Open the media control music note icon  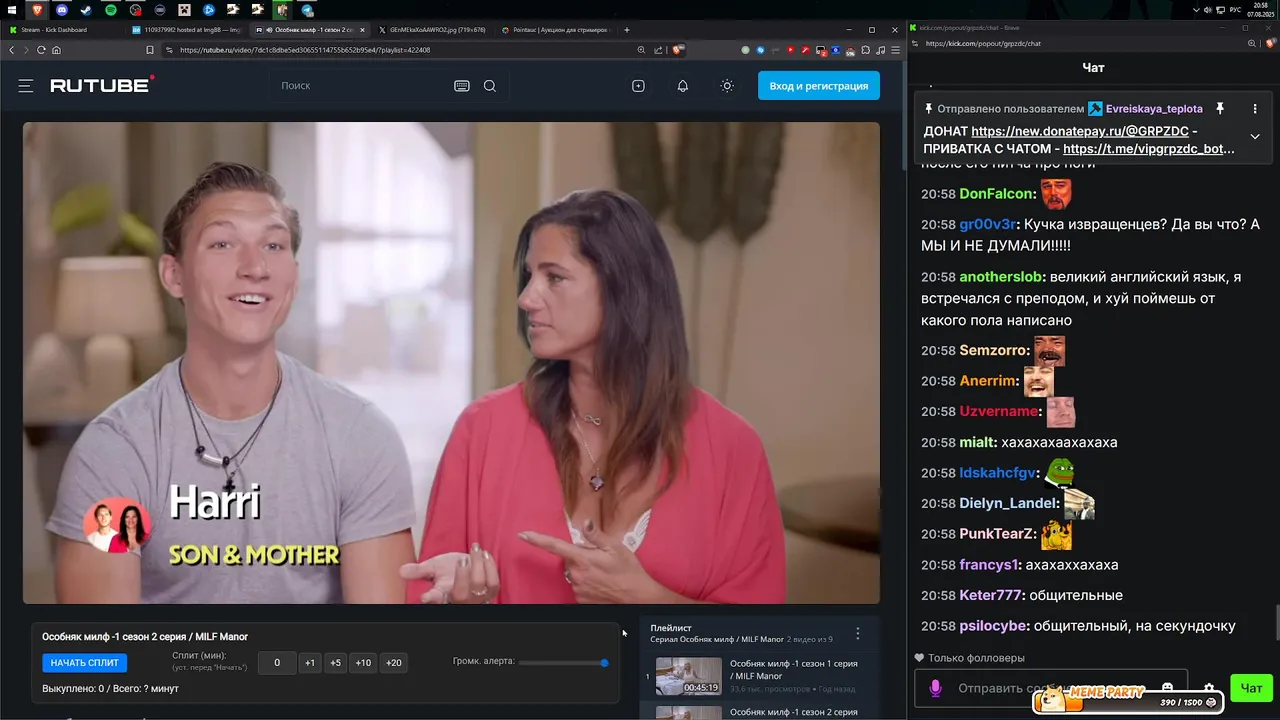click(x=880, y=50)
